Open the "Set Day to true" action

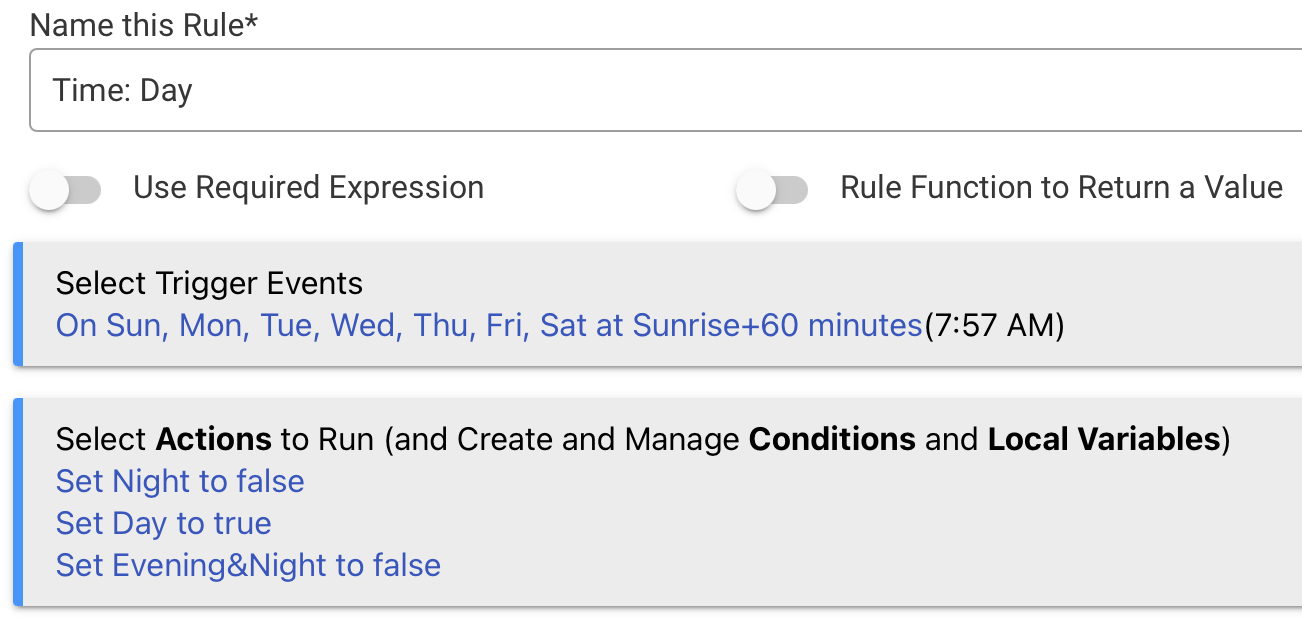pos(163,524)
